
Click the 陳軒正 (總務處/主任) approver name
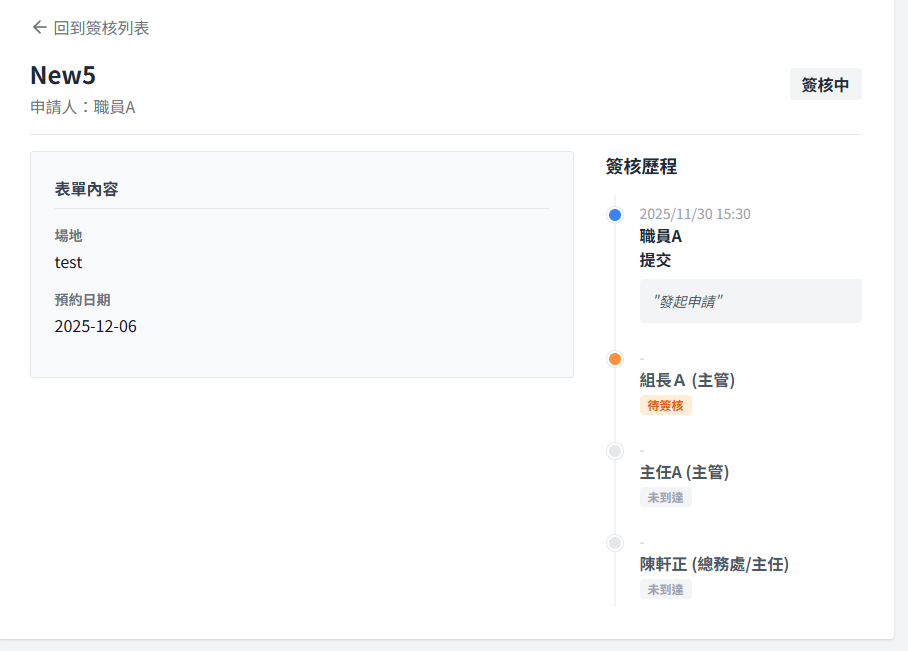pyautogui.click(x=714, y=564)
